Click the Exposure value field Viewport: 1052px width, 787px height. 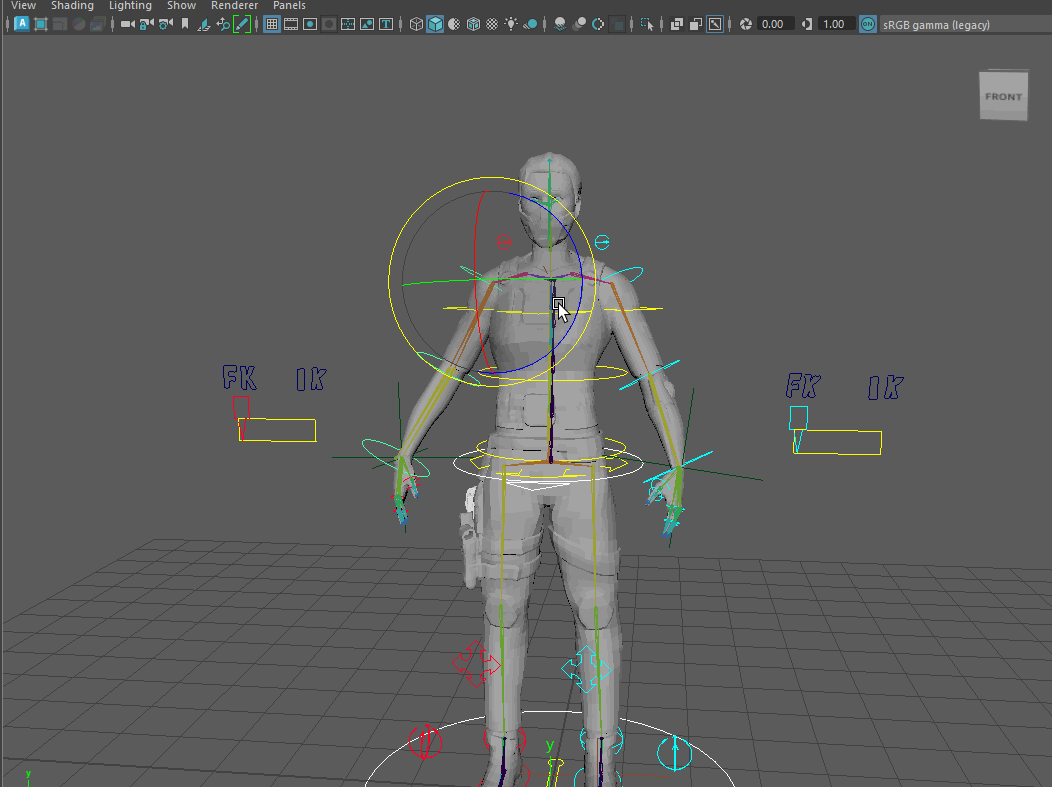pos(775,24)
